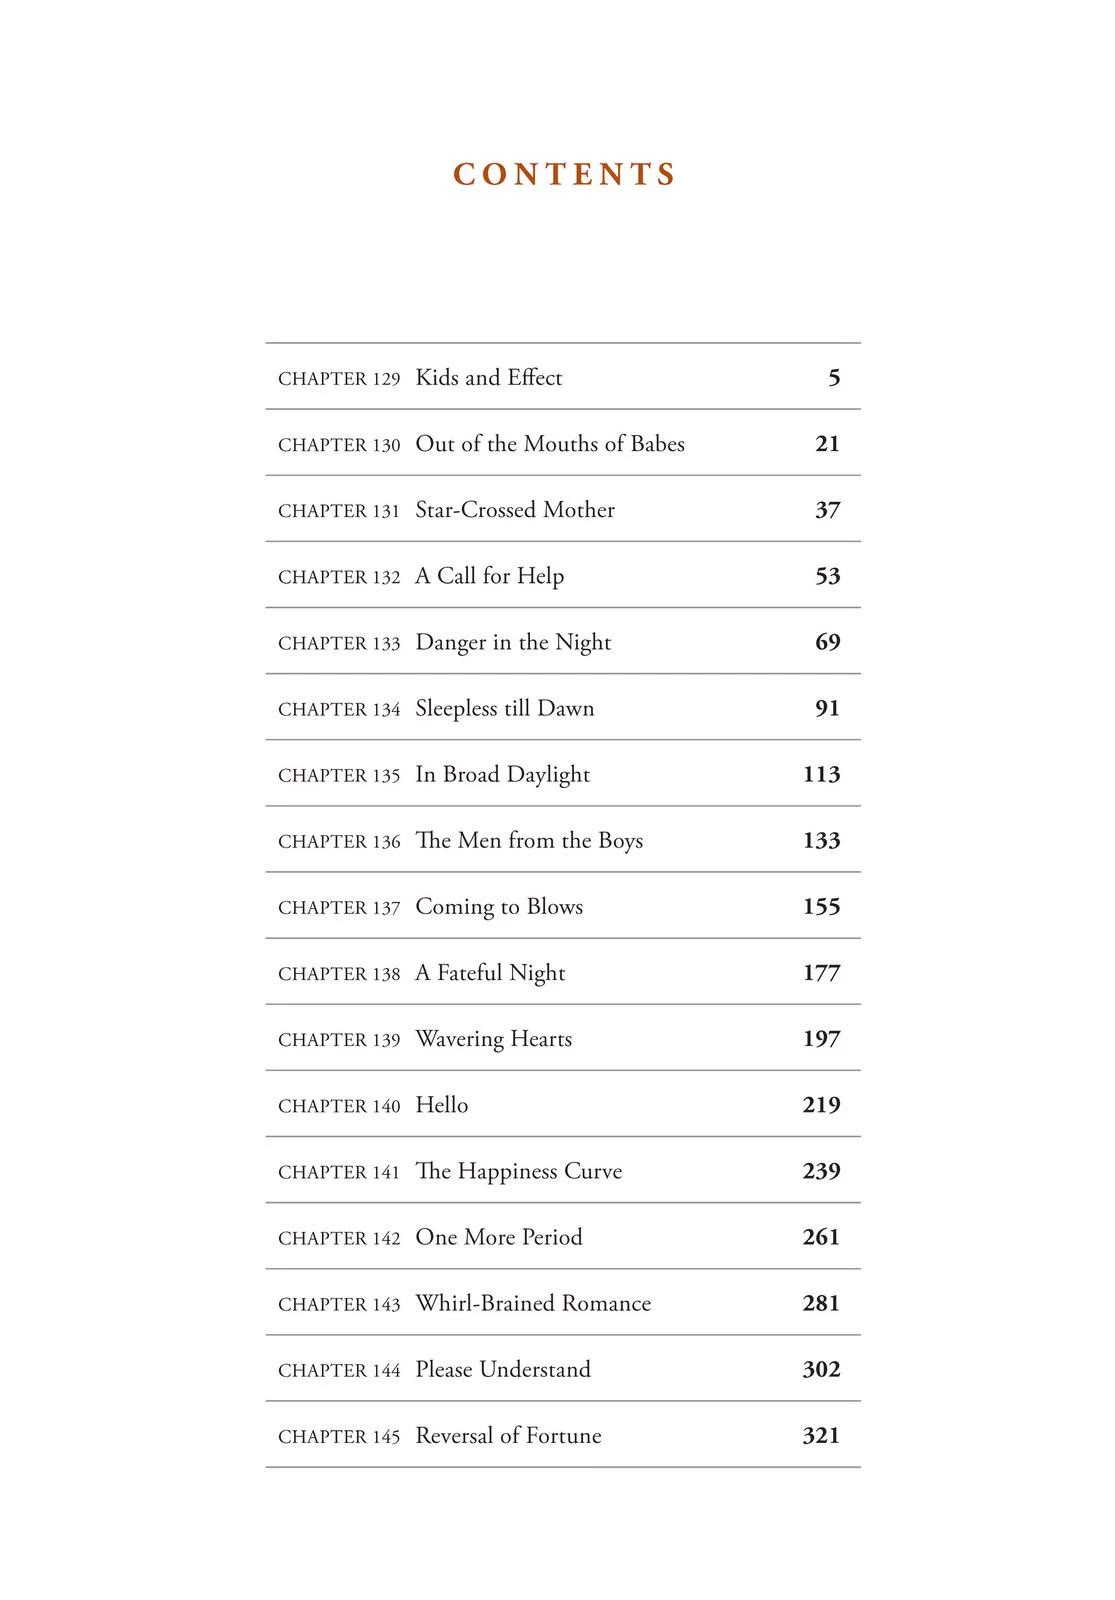The height and width of the screenshot is (1600, 1115).
Task: Navigate to Chapter 135 In Broad Daylight
Action: point(563,773)
